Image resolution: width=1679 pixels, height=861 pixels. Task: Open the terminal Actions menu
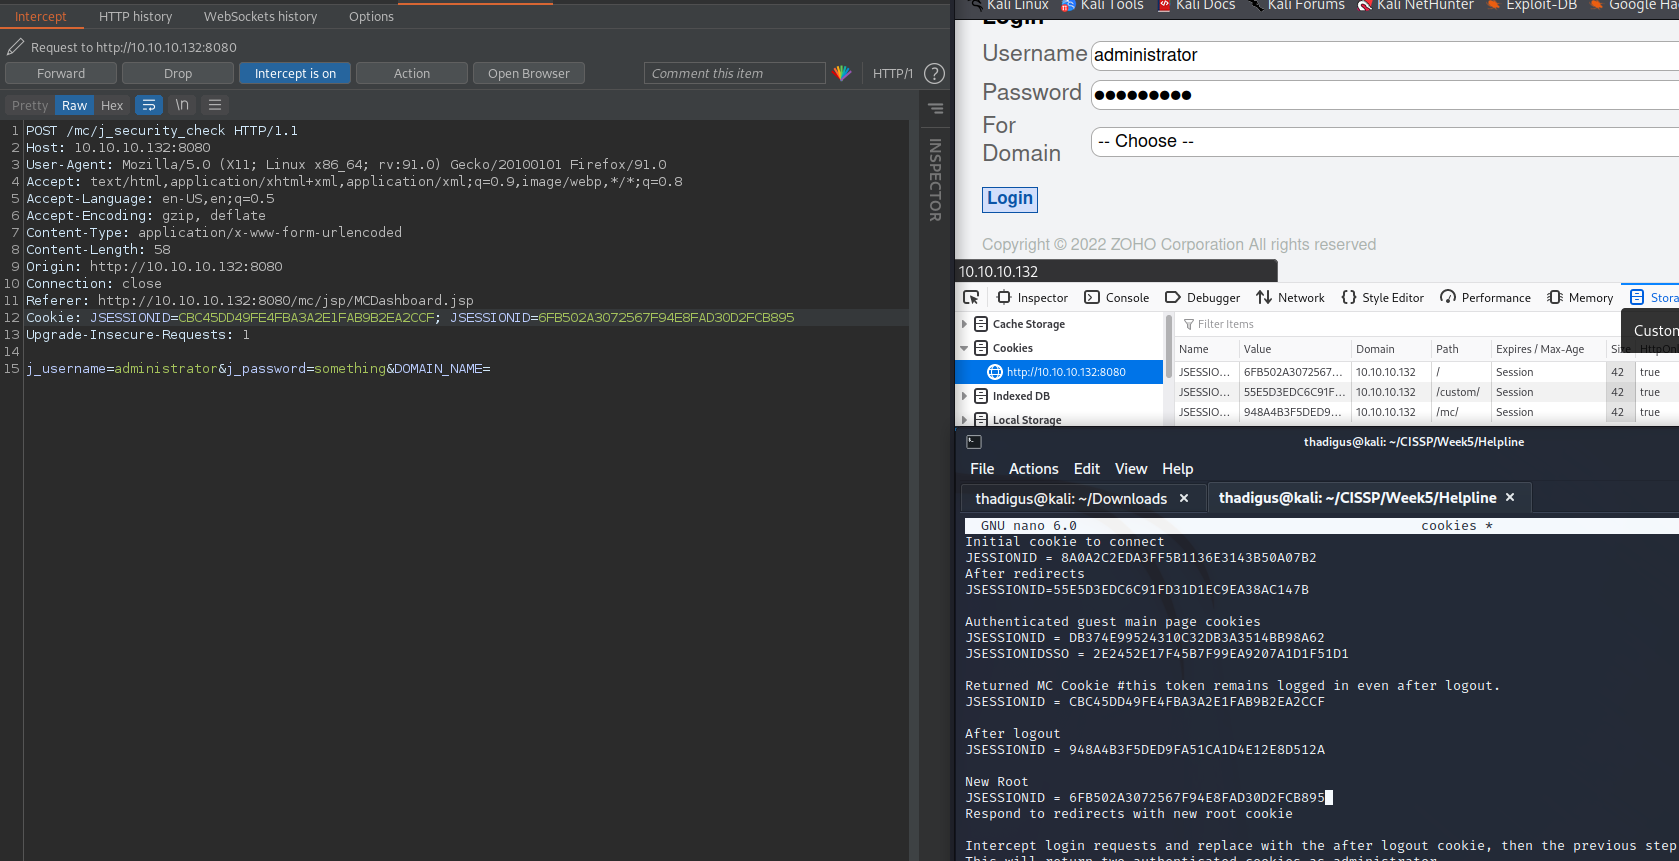click(x=1033, y=469)
